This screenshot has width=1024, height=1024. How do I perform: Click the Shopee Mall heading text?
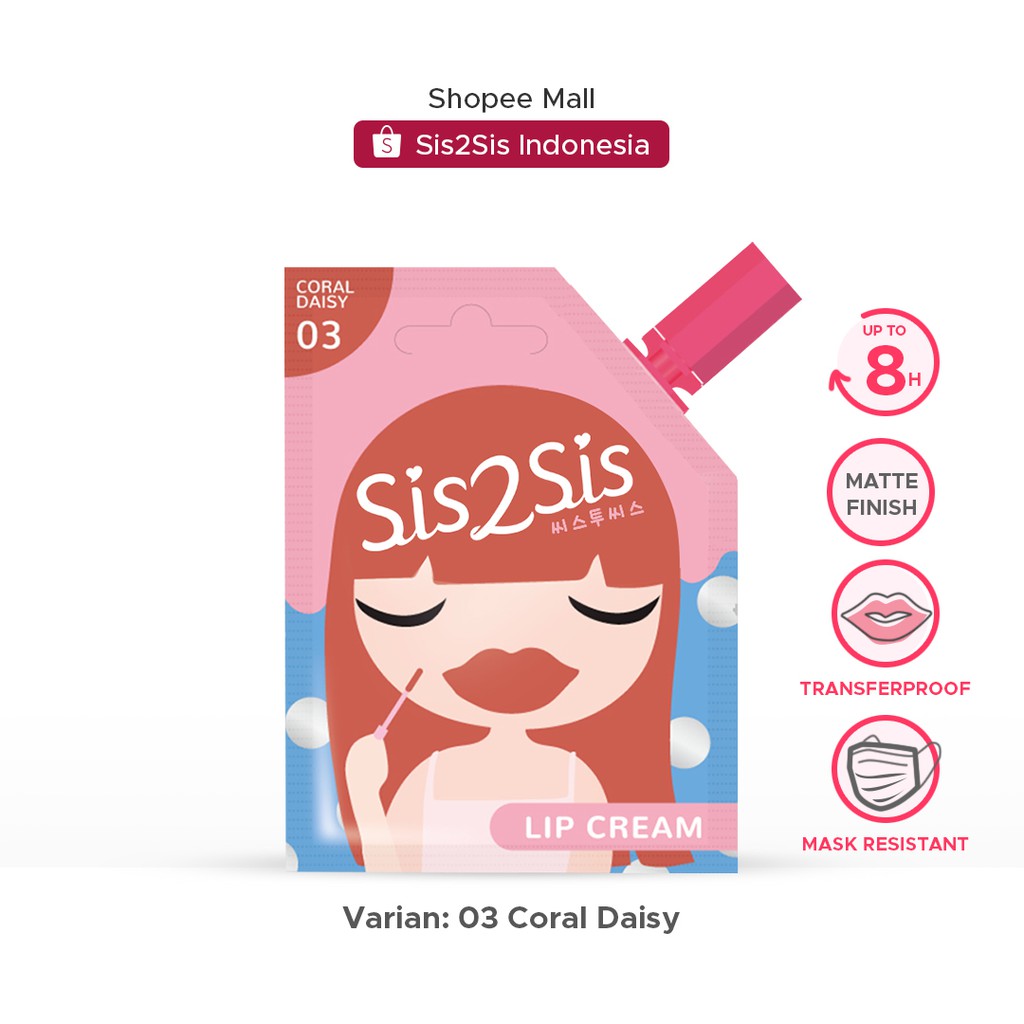pos(511,99)
